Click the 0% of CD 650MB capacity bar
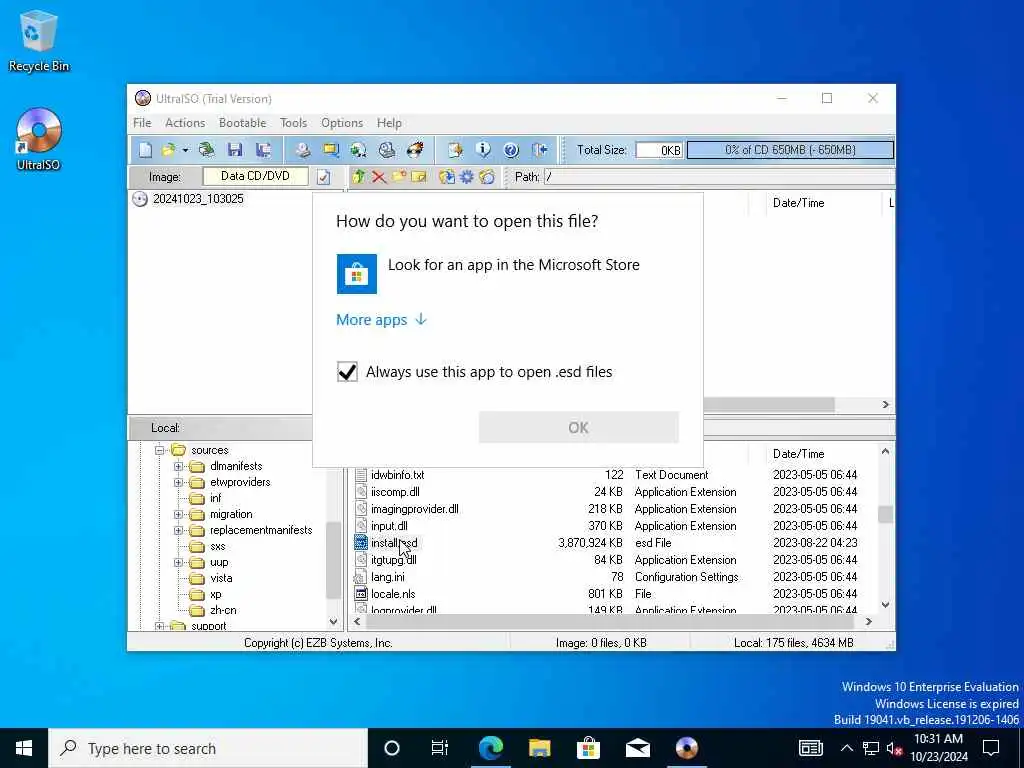This screenshot has width=1024, height=768. (x=790, y=150)
